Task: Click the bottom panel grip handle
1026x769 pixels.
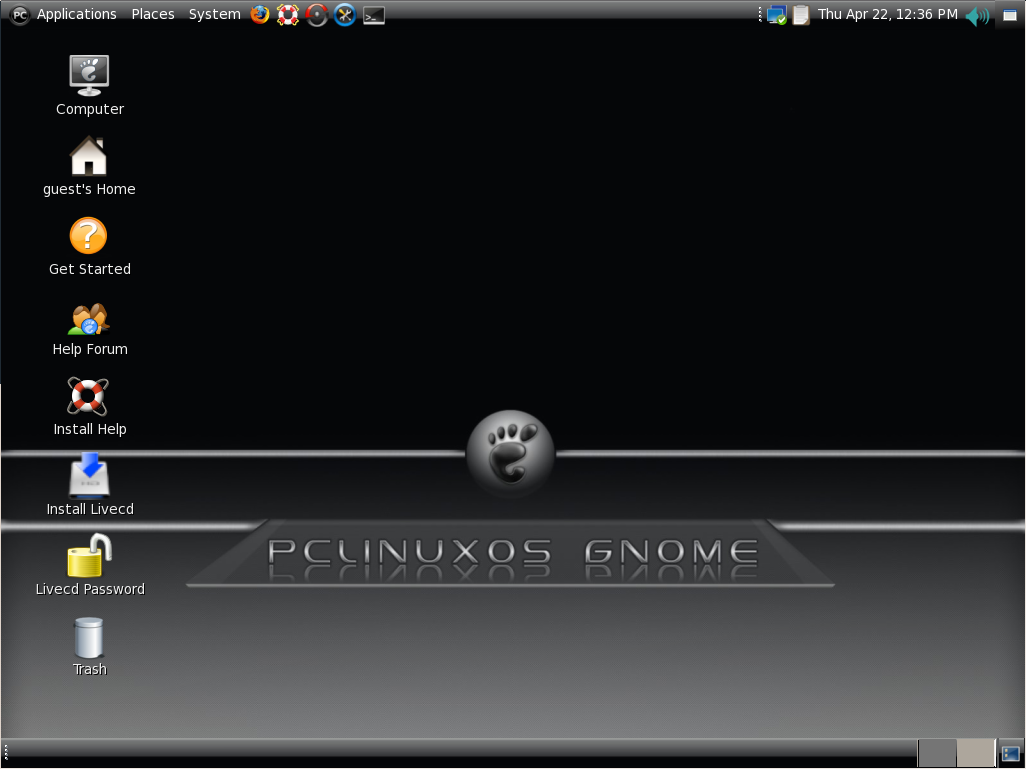Action: [5, 753]
